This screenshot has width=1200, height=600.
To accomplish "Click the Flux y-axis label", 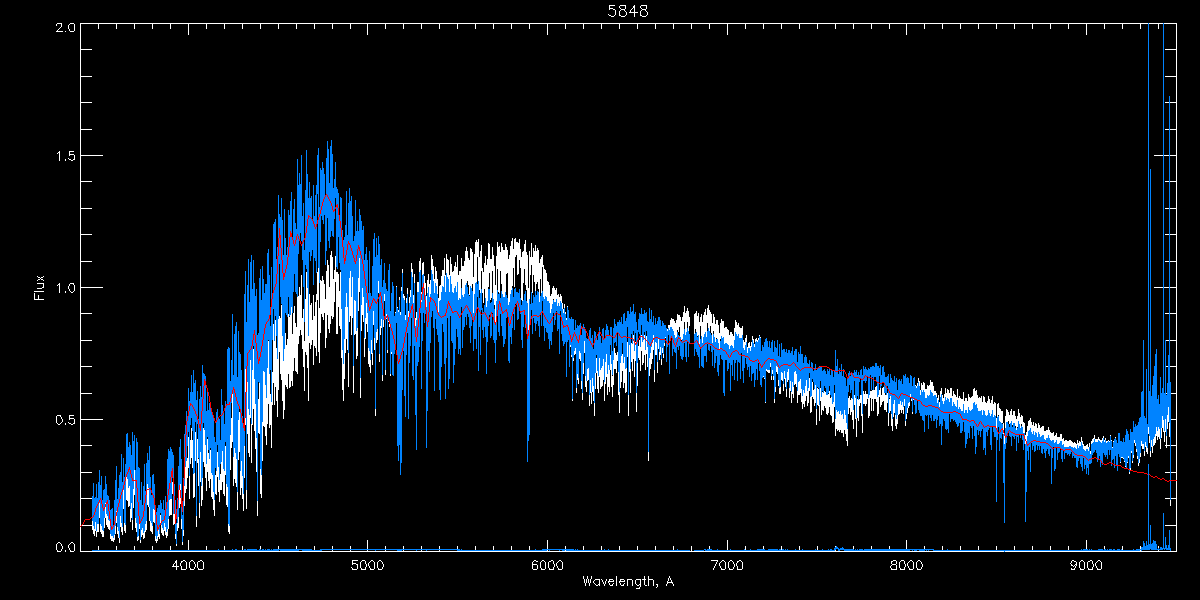I will [40, 288].
